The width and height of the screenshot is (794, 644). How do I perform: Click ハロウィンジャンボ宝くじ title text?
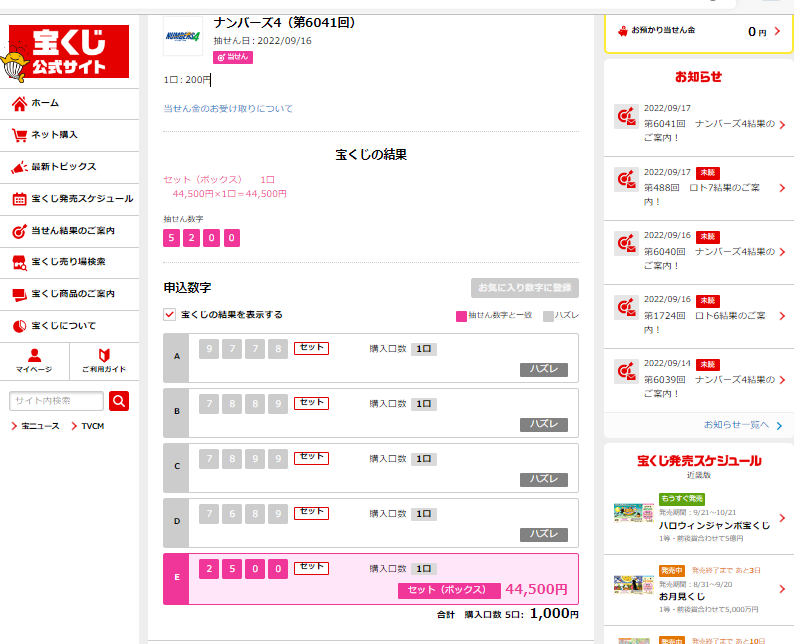point(714,526)
